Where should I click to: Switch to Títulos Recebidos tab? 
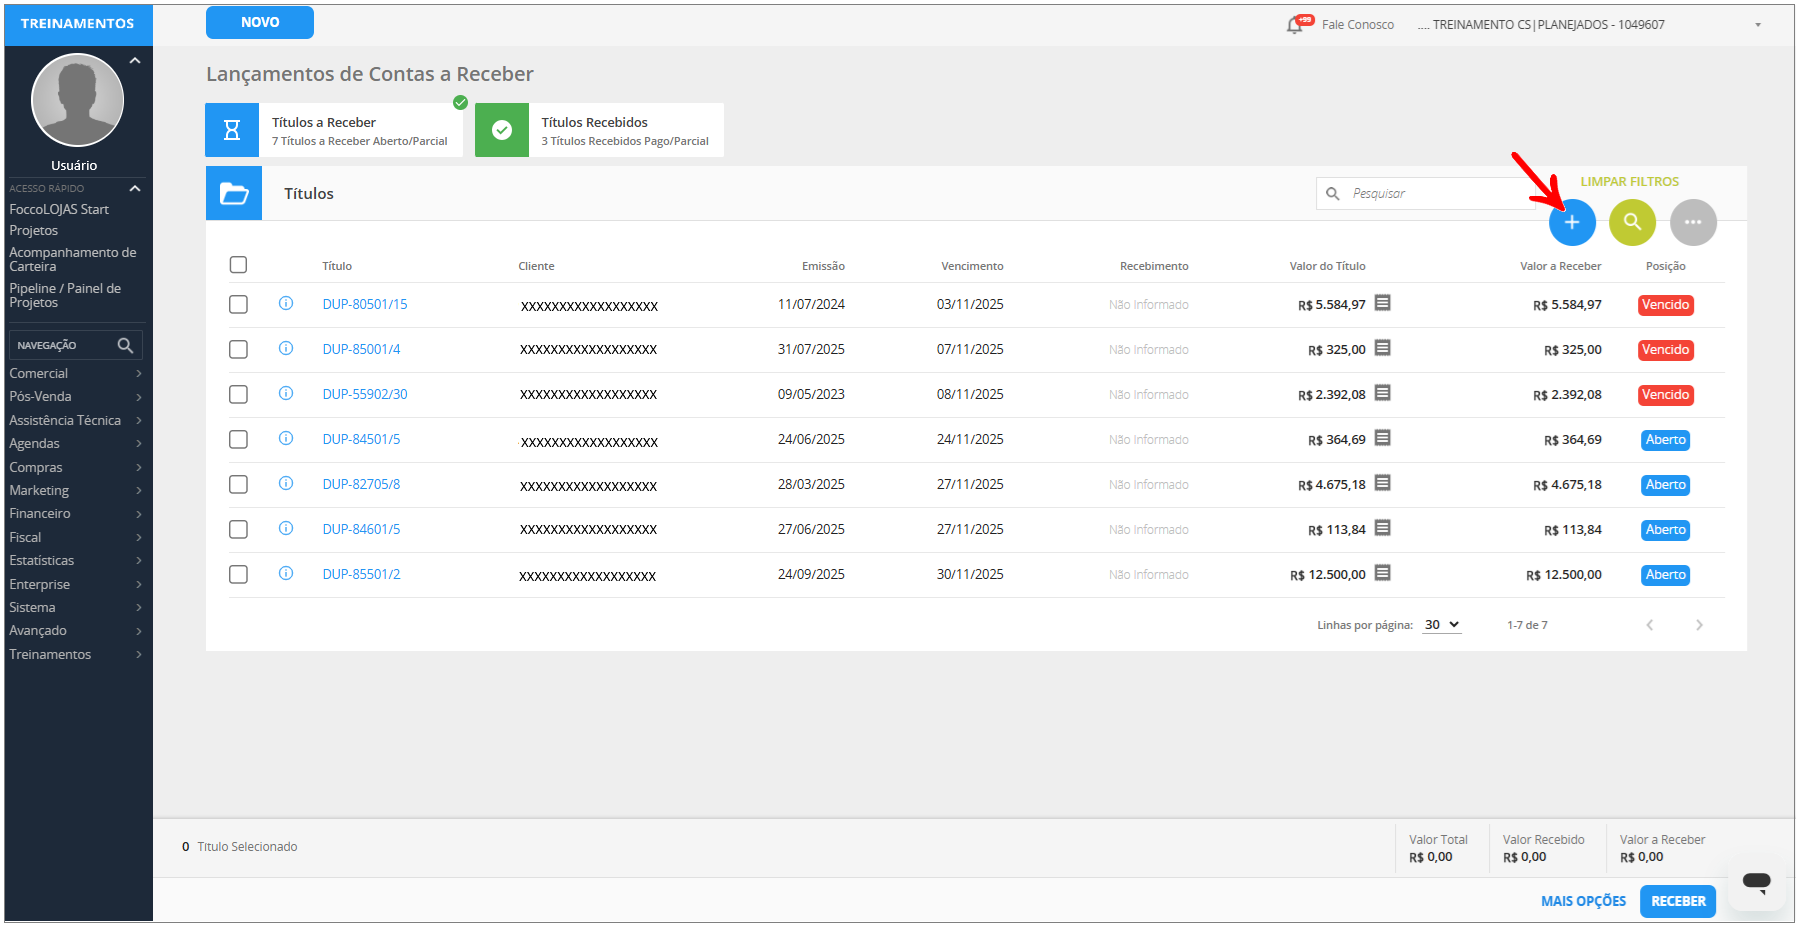tap(599, 130)
